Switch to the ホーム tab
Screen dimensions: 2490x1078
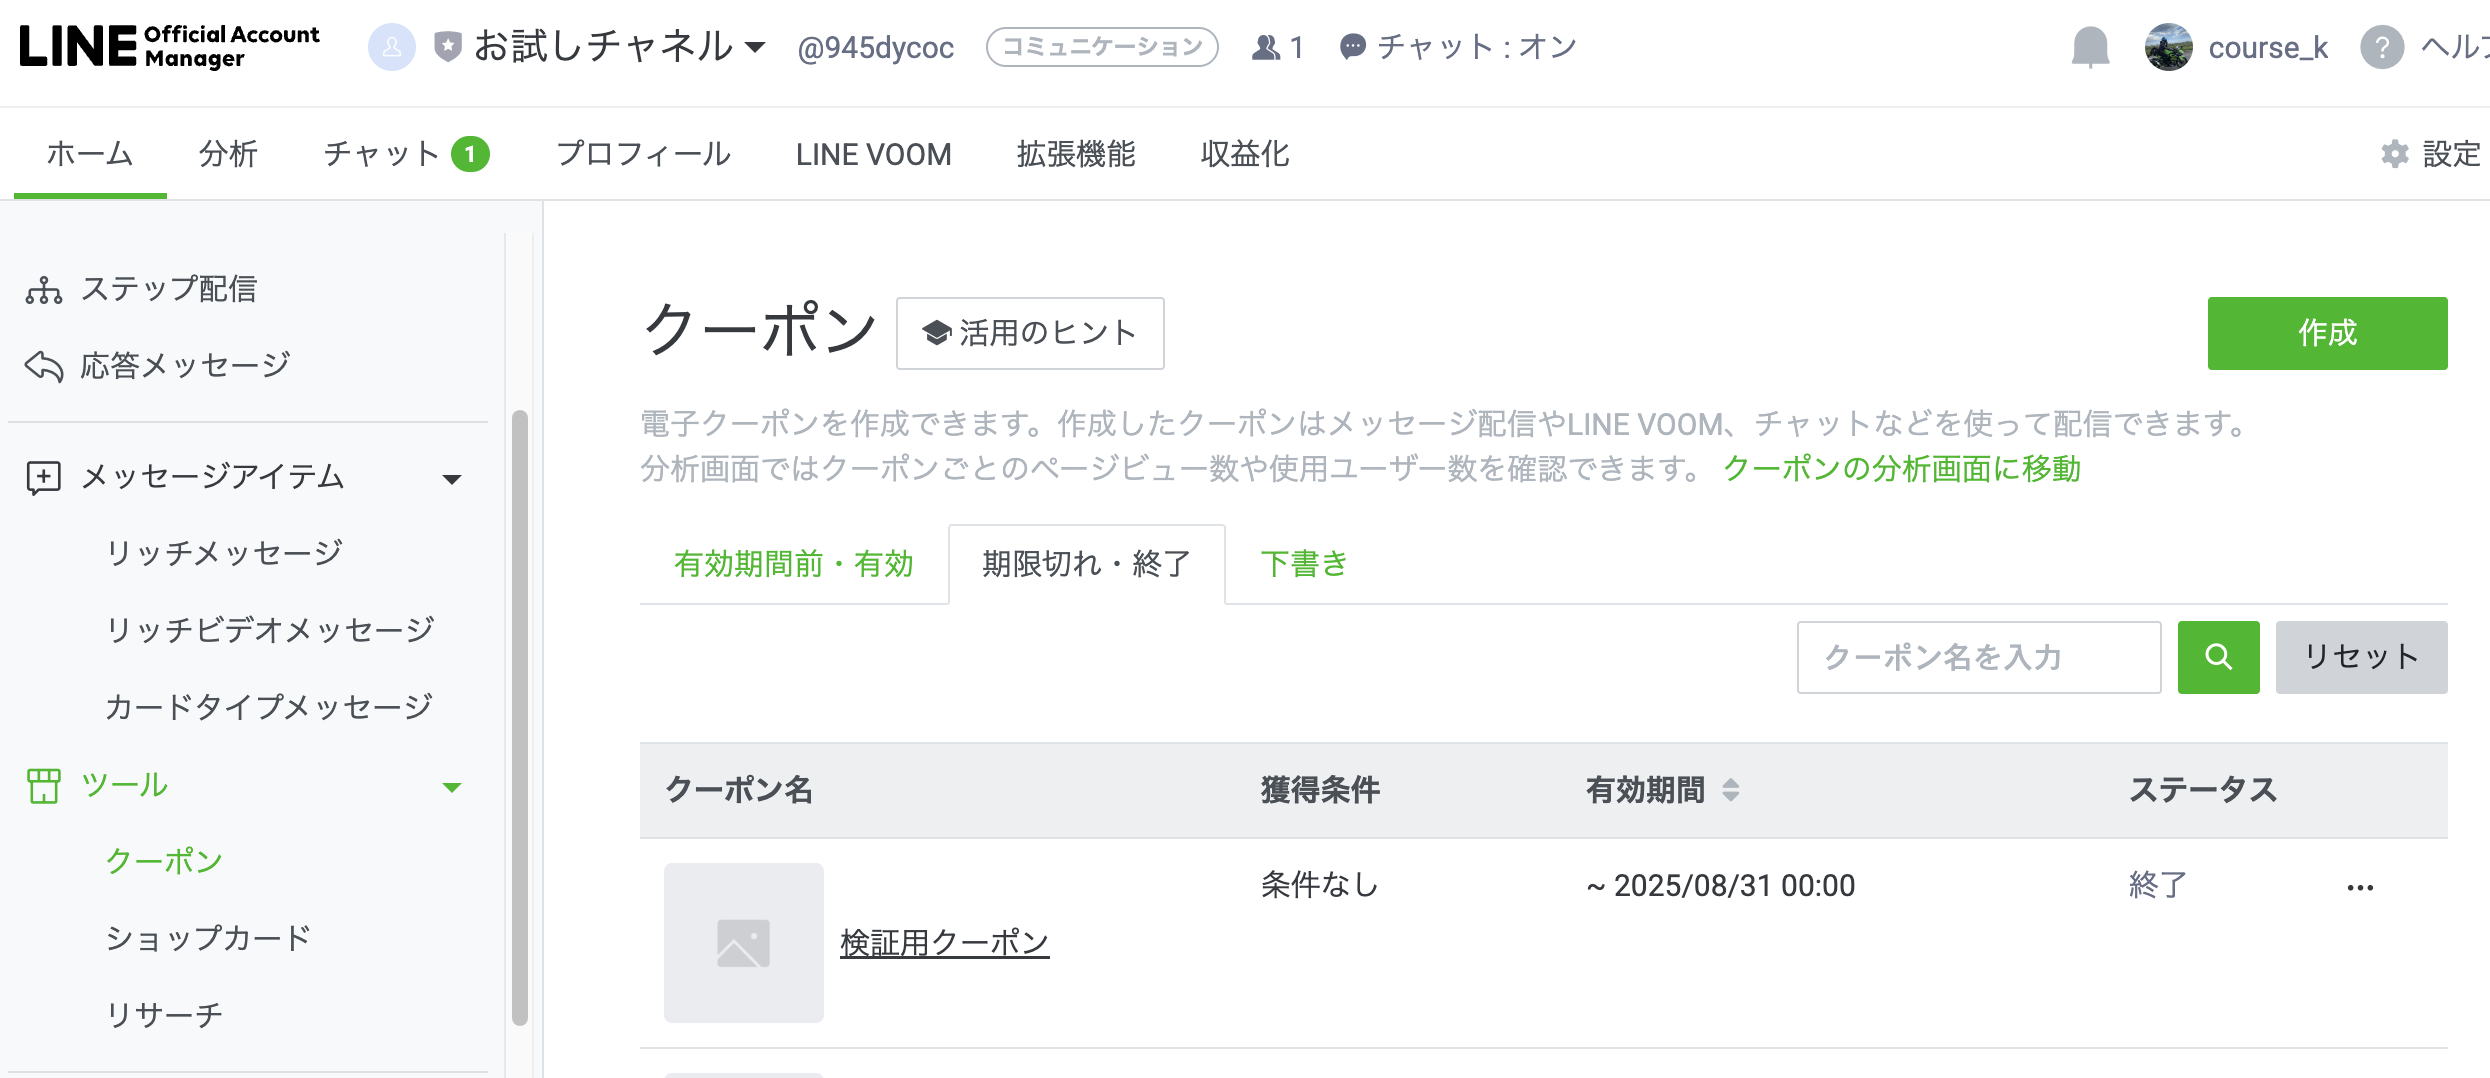click(90, 154)
